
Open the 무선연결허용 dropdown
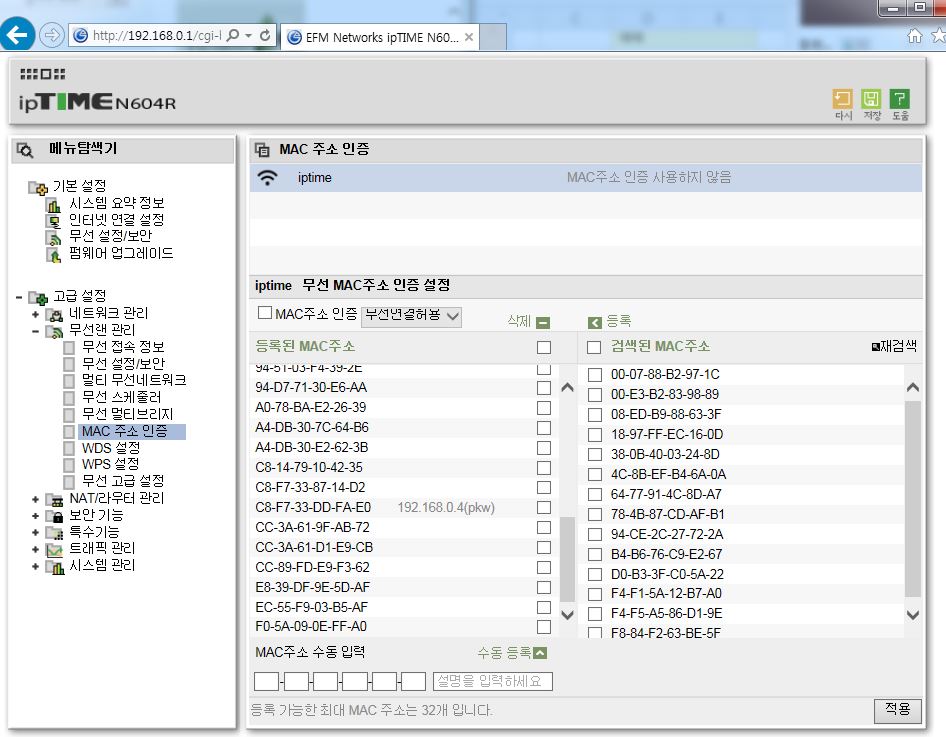click(x=411, y=316)
